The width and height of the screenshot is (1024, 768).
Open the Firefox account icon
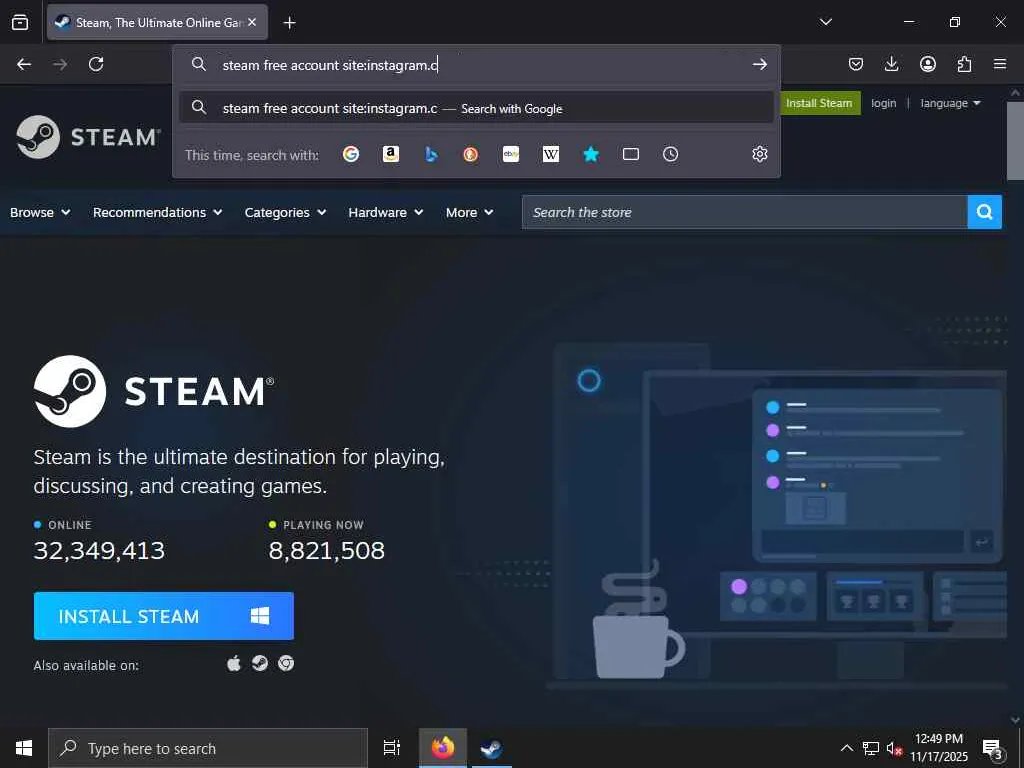[x=928, y=64]
